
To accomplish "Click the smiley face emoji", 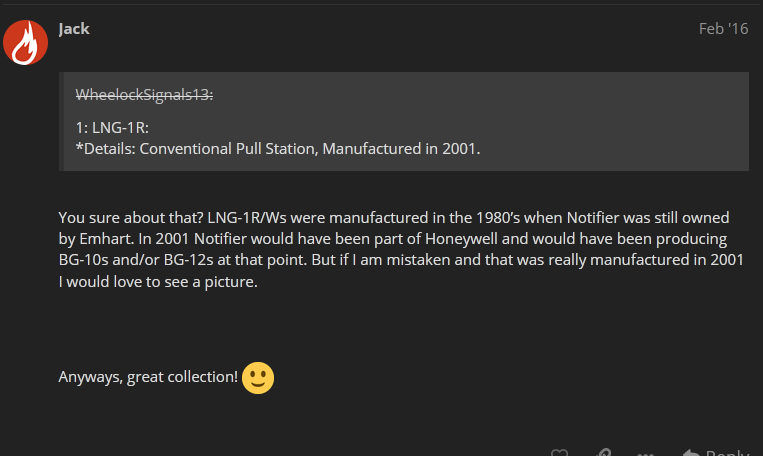I will [258, 378].
